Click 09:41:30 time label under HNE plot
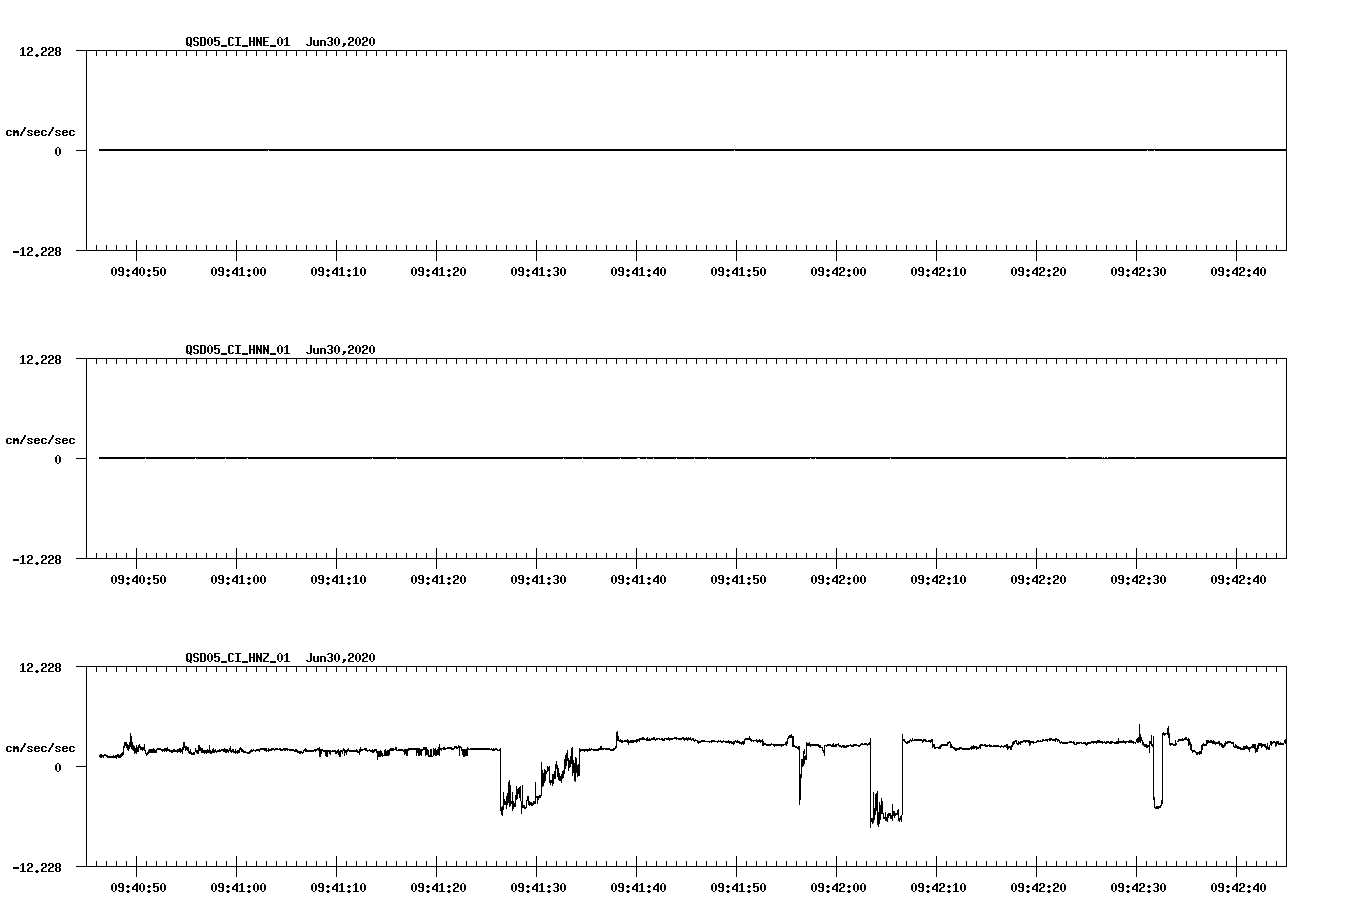Image resolution: width=1358 pixels, height=924 pixels. click(x=538, y=272)
